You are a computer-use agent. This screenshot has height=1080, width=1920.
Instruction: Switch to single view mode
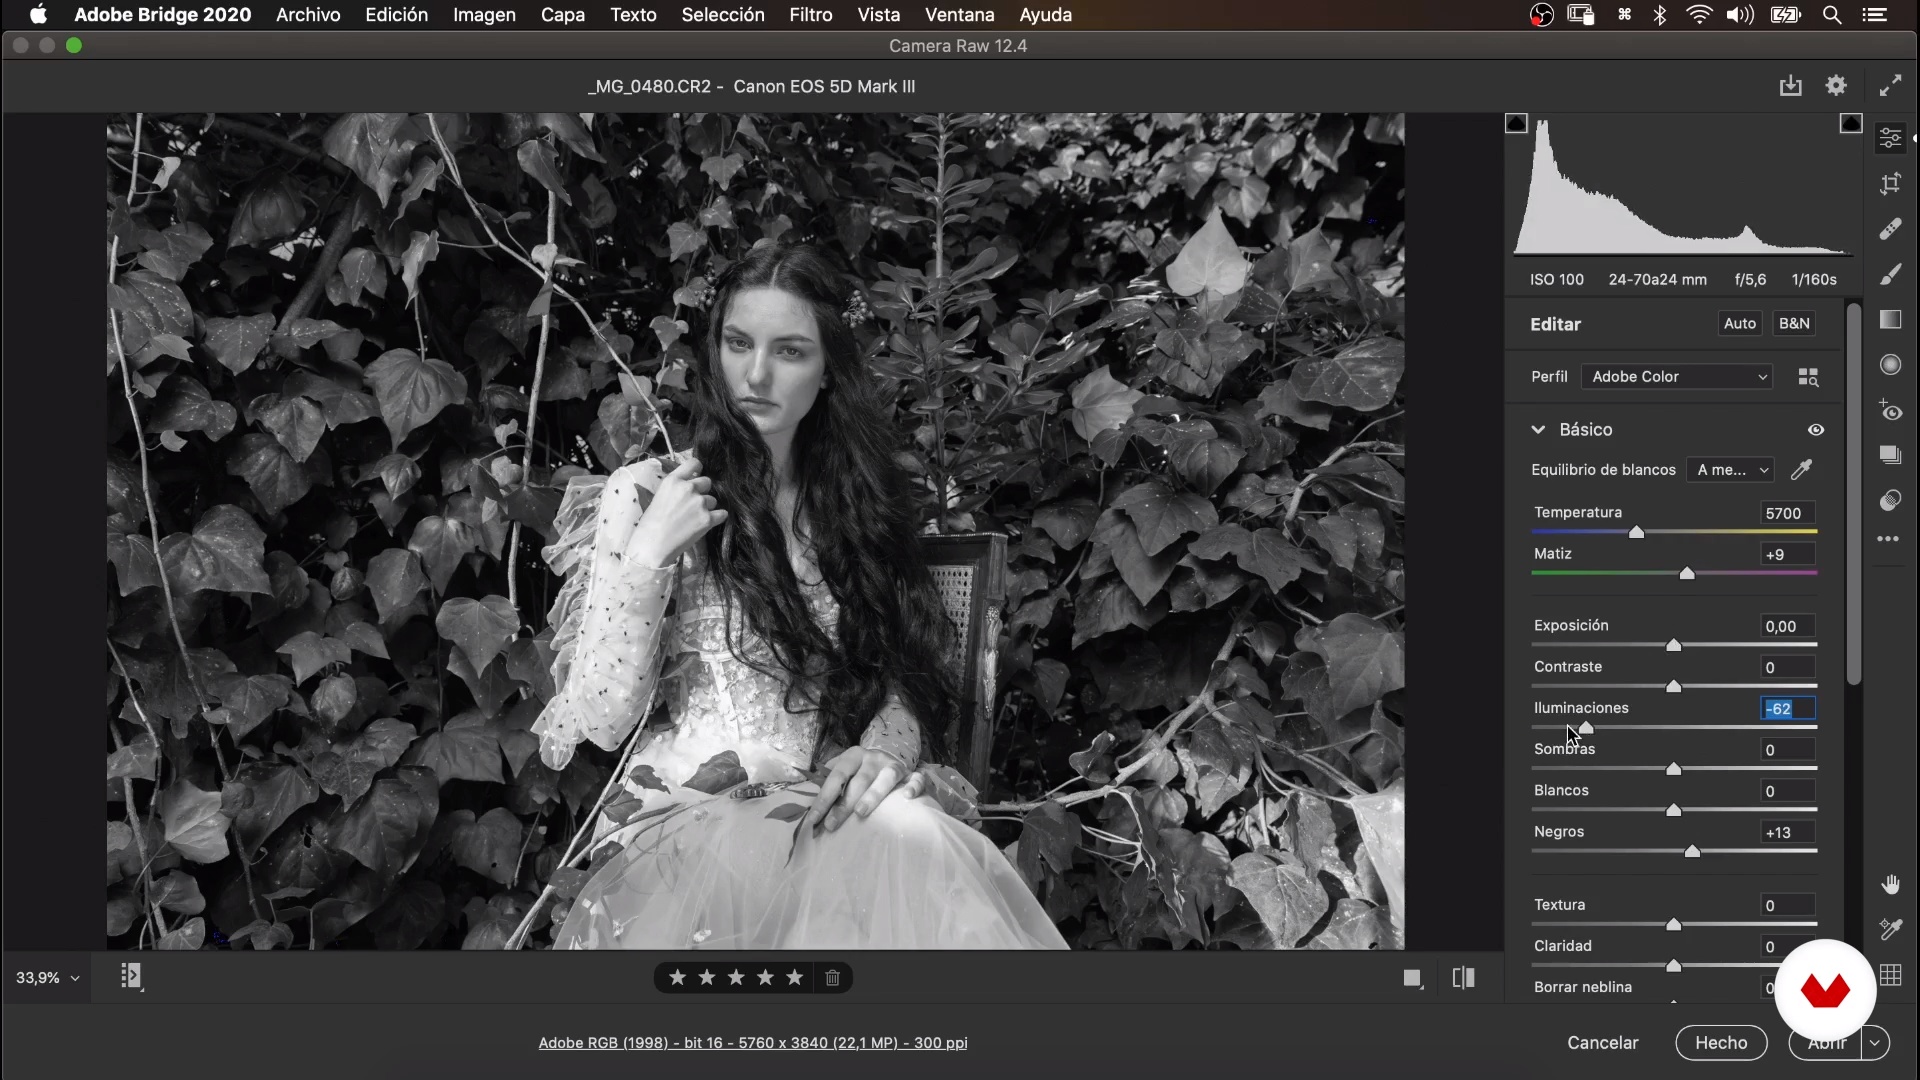(x=1412, y=978)
